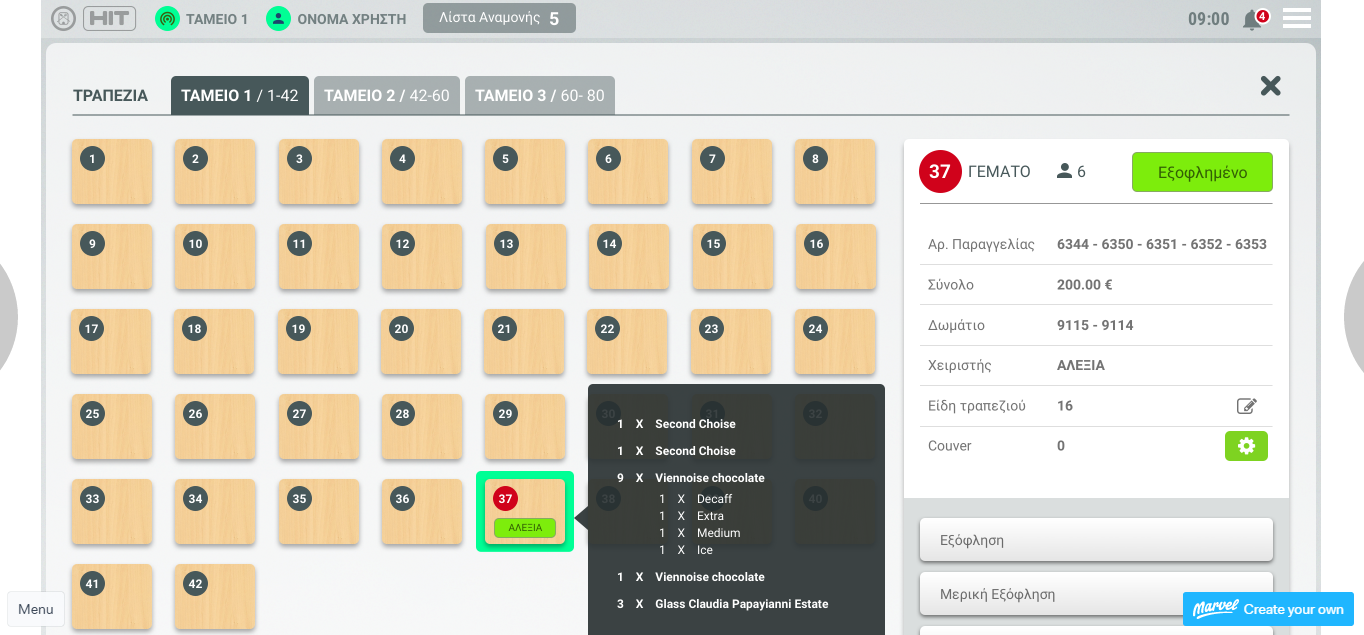Open the Menu button at bottom left
This screenshot has height=635, width=1364.
(x=36, y=609)
